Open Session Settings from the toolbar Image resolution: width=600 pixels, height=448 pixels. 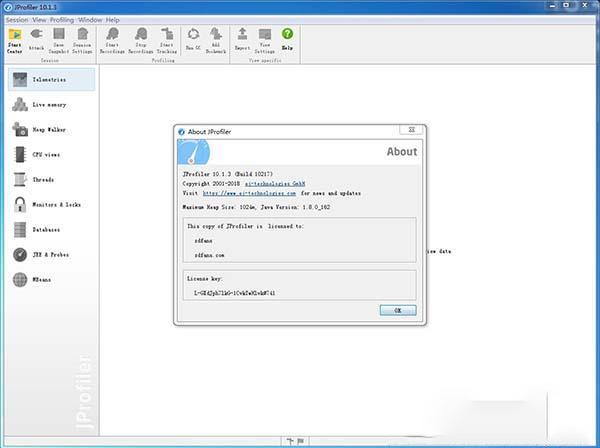coord(82,41)
